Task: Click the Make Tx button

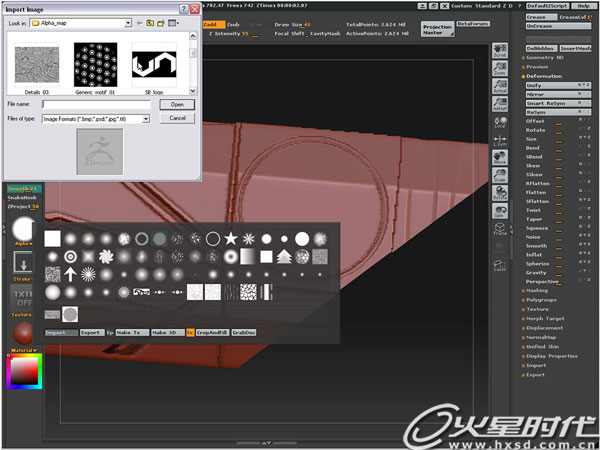Action: click(x=132, y=333)
